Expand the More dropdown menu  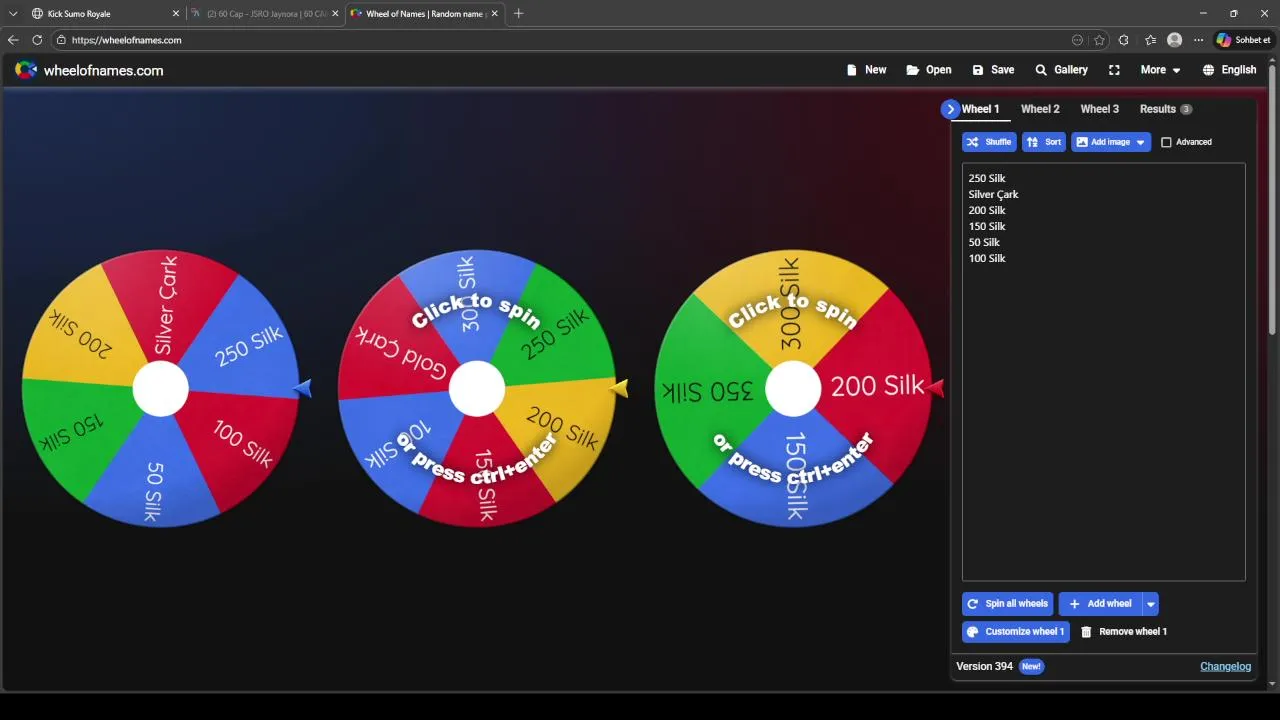[1160, 70]
